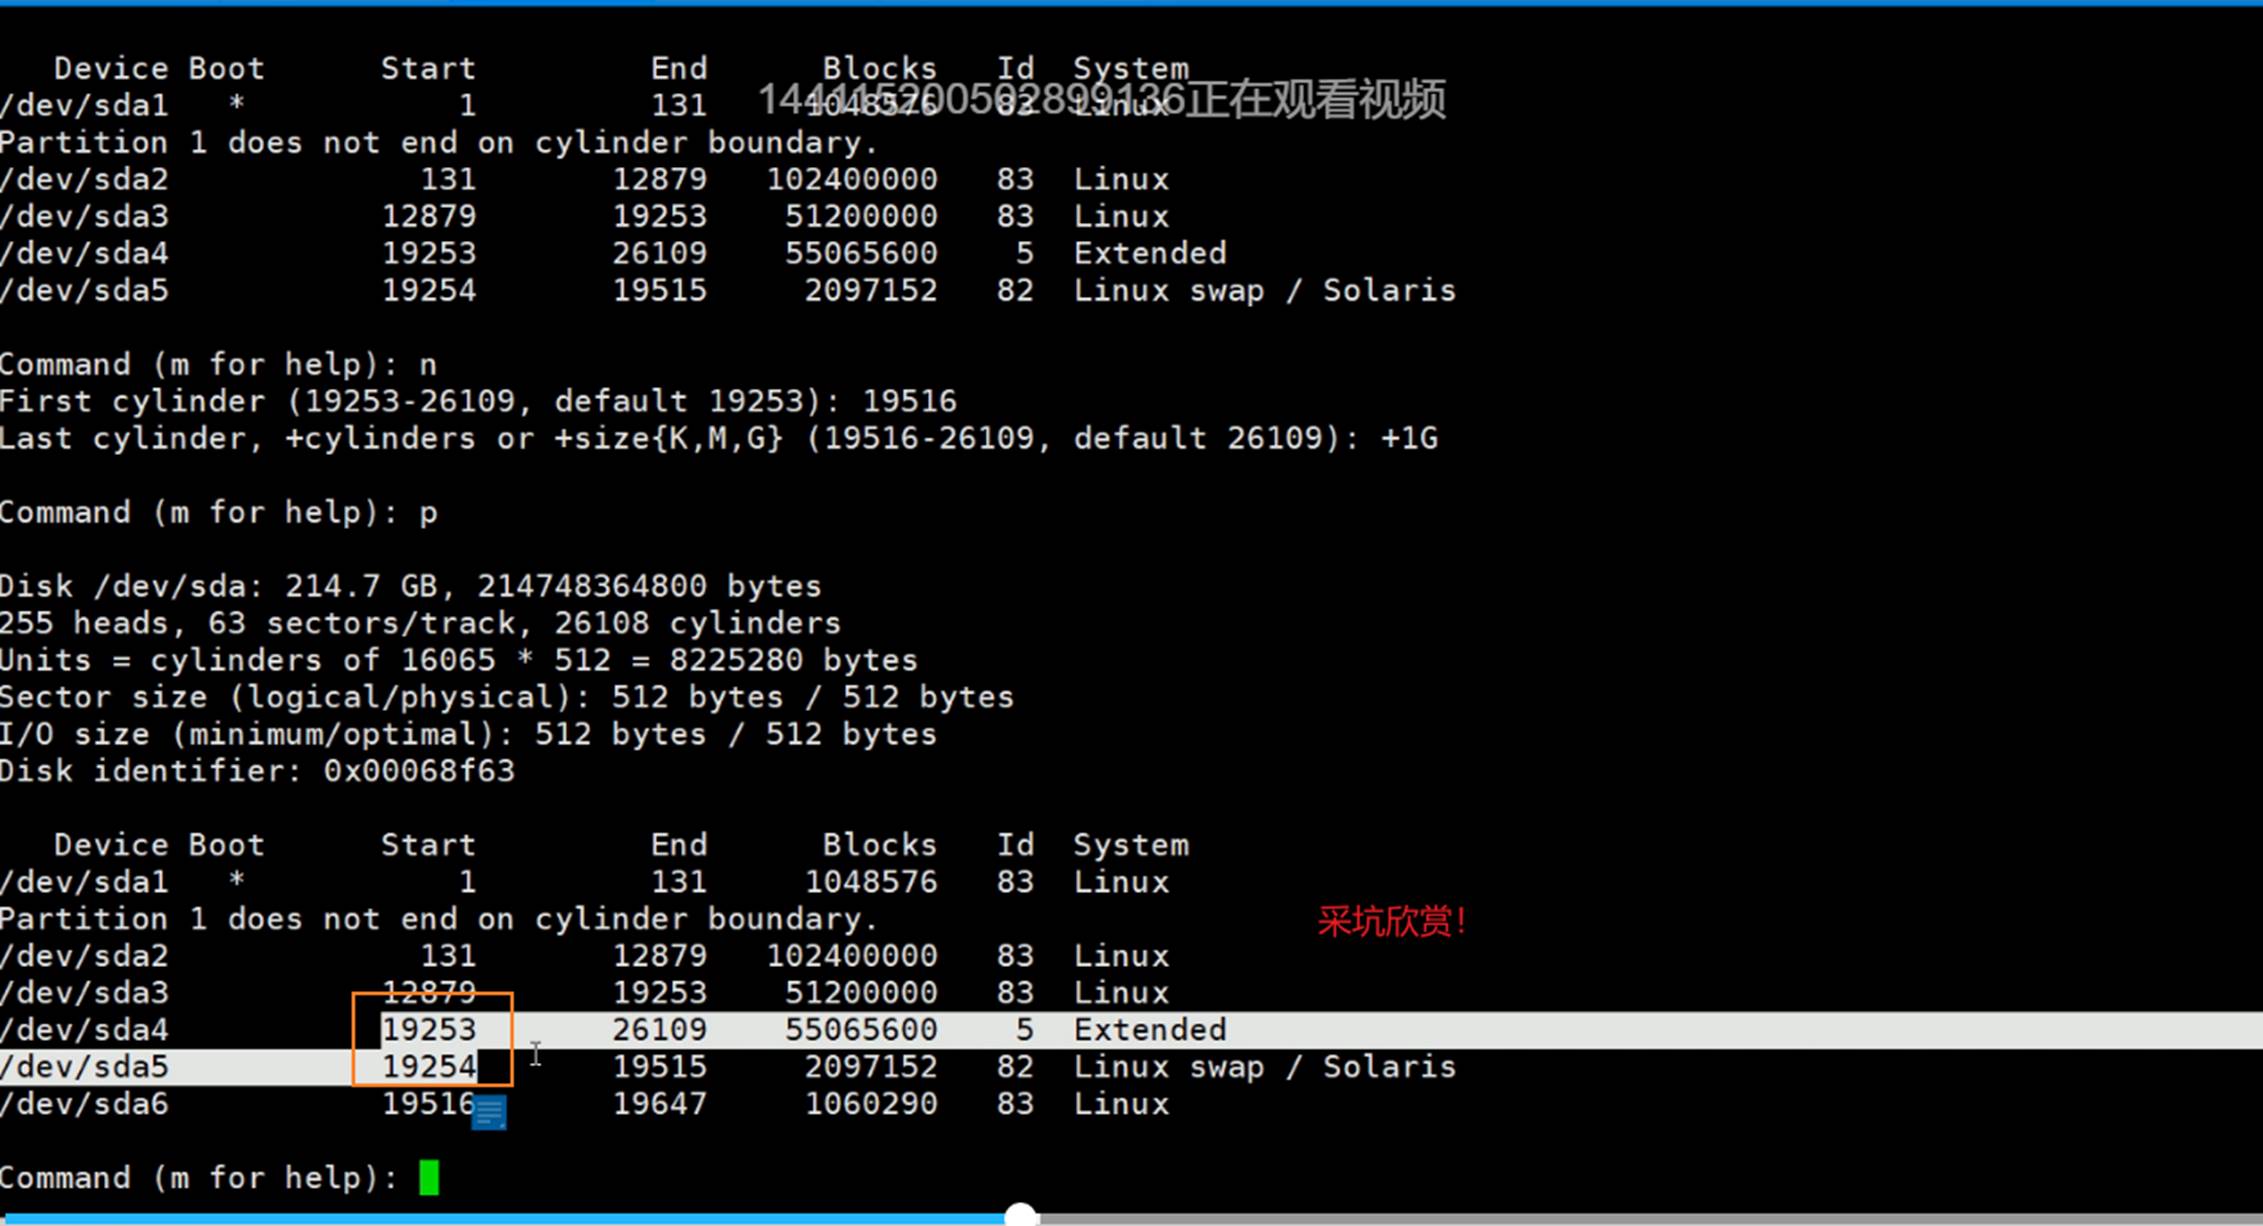Viewport: 2263px width, 1226px height.
Task: Click the /dev/sda6 row at bottom
Action: pyautogui.click(x=85, y=1103)
